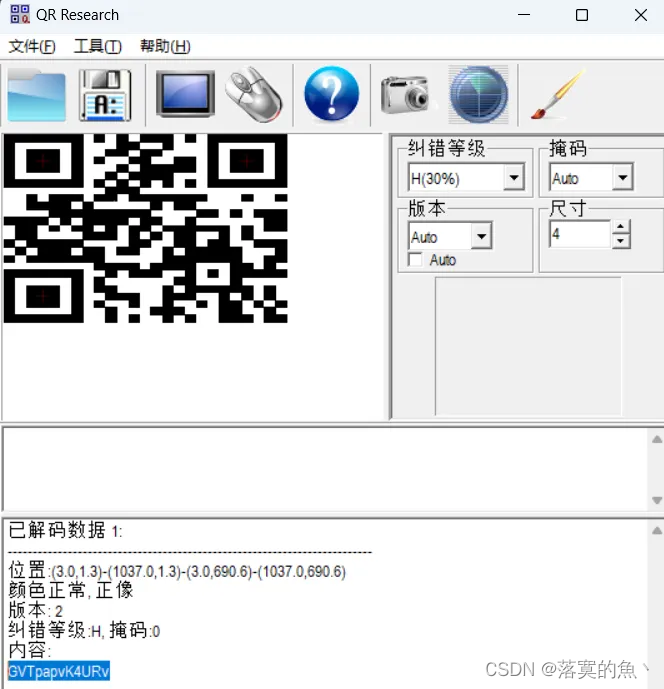Click the 位置 coordinates line
The image size is (664, 689).
click(177, 571)
